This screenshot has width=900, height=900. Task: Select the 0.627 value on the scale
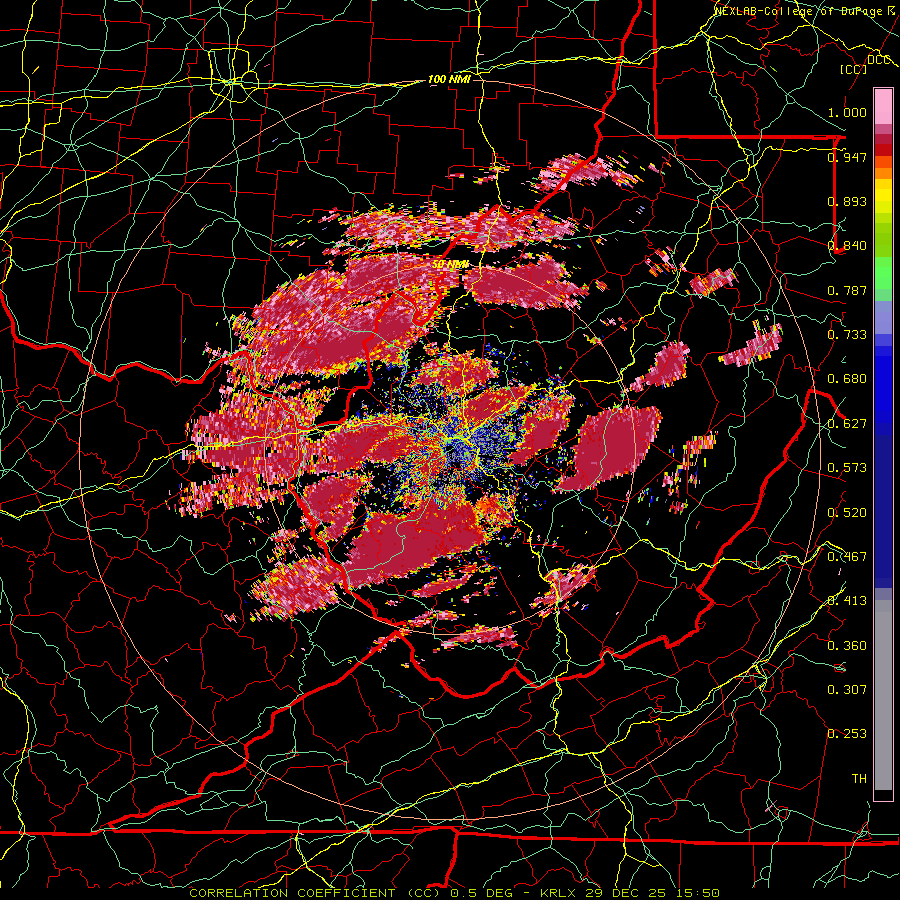coord(847,424)
